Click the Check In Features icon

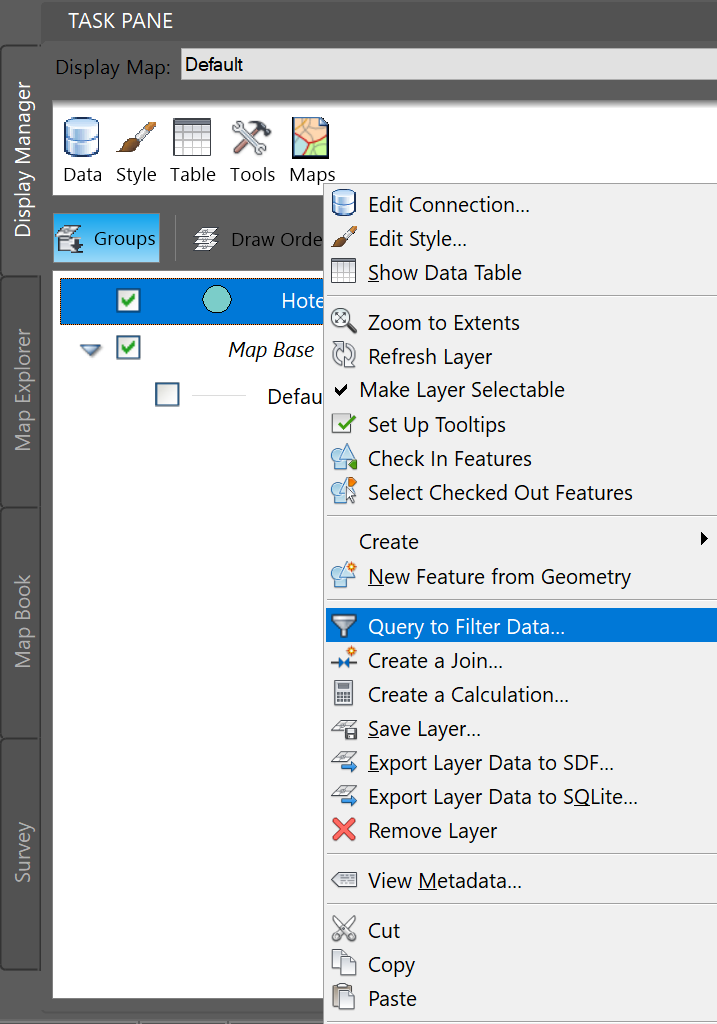click(343, 458)
